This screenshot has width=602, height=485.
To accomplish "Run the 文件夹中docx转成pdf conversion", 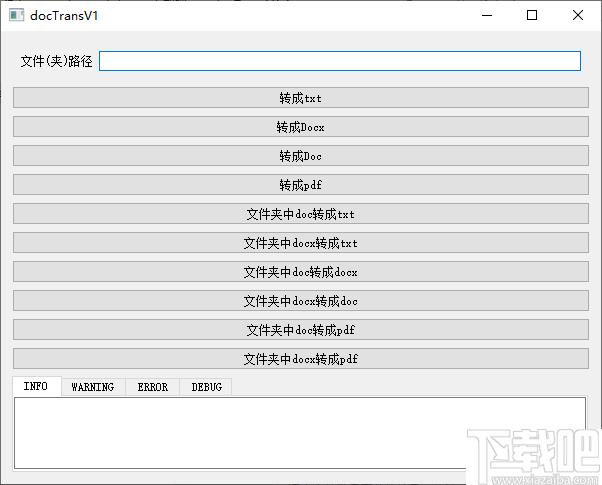I will point(300,359).
